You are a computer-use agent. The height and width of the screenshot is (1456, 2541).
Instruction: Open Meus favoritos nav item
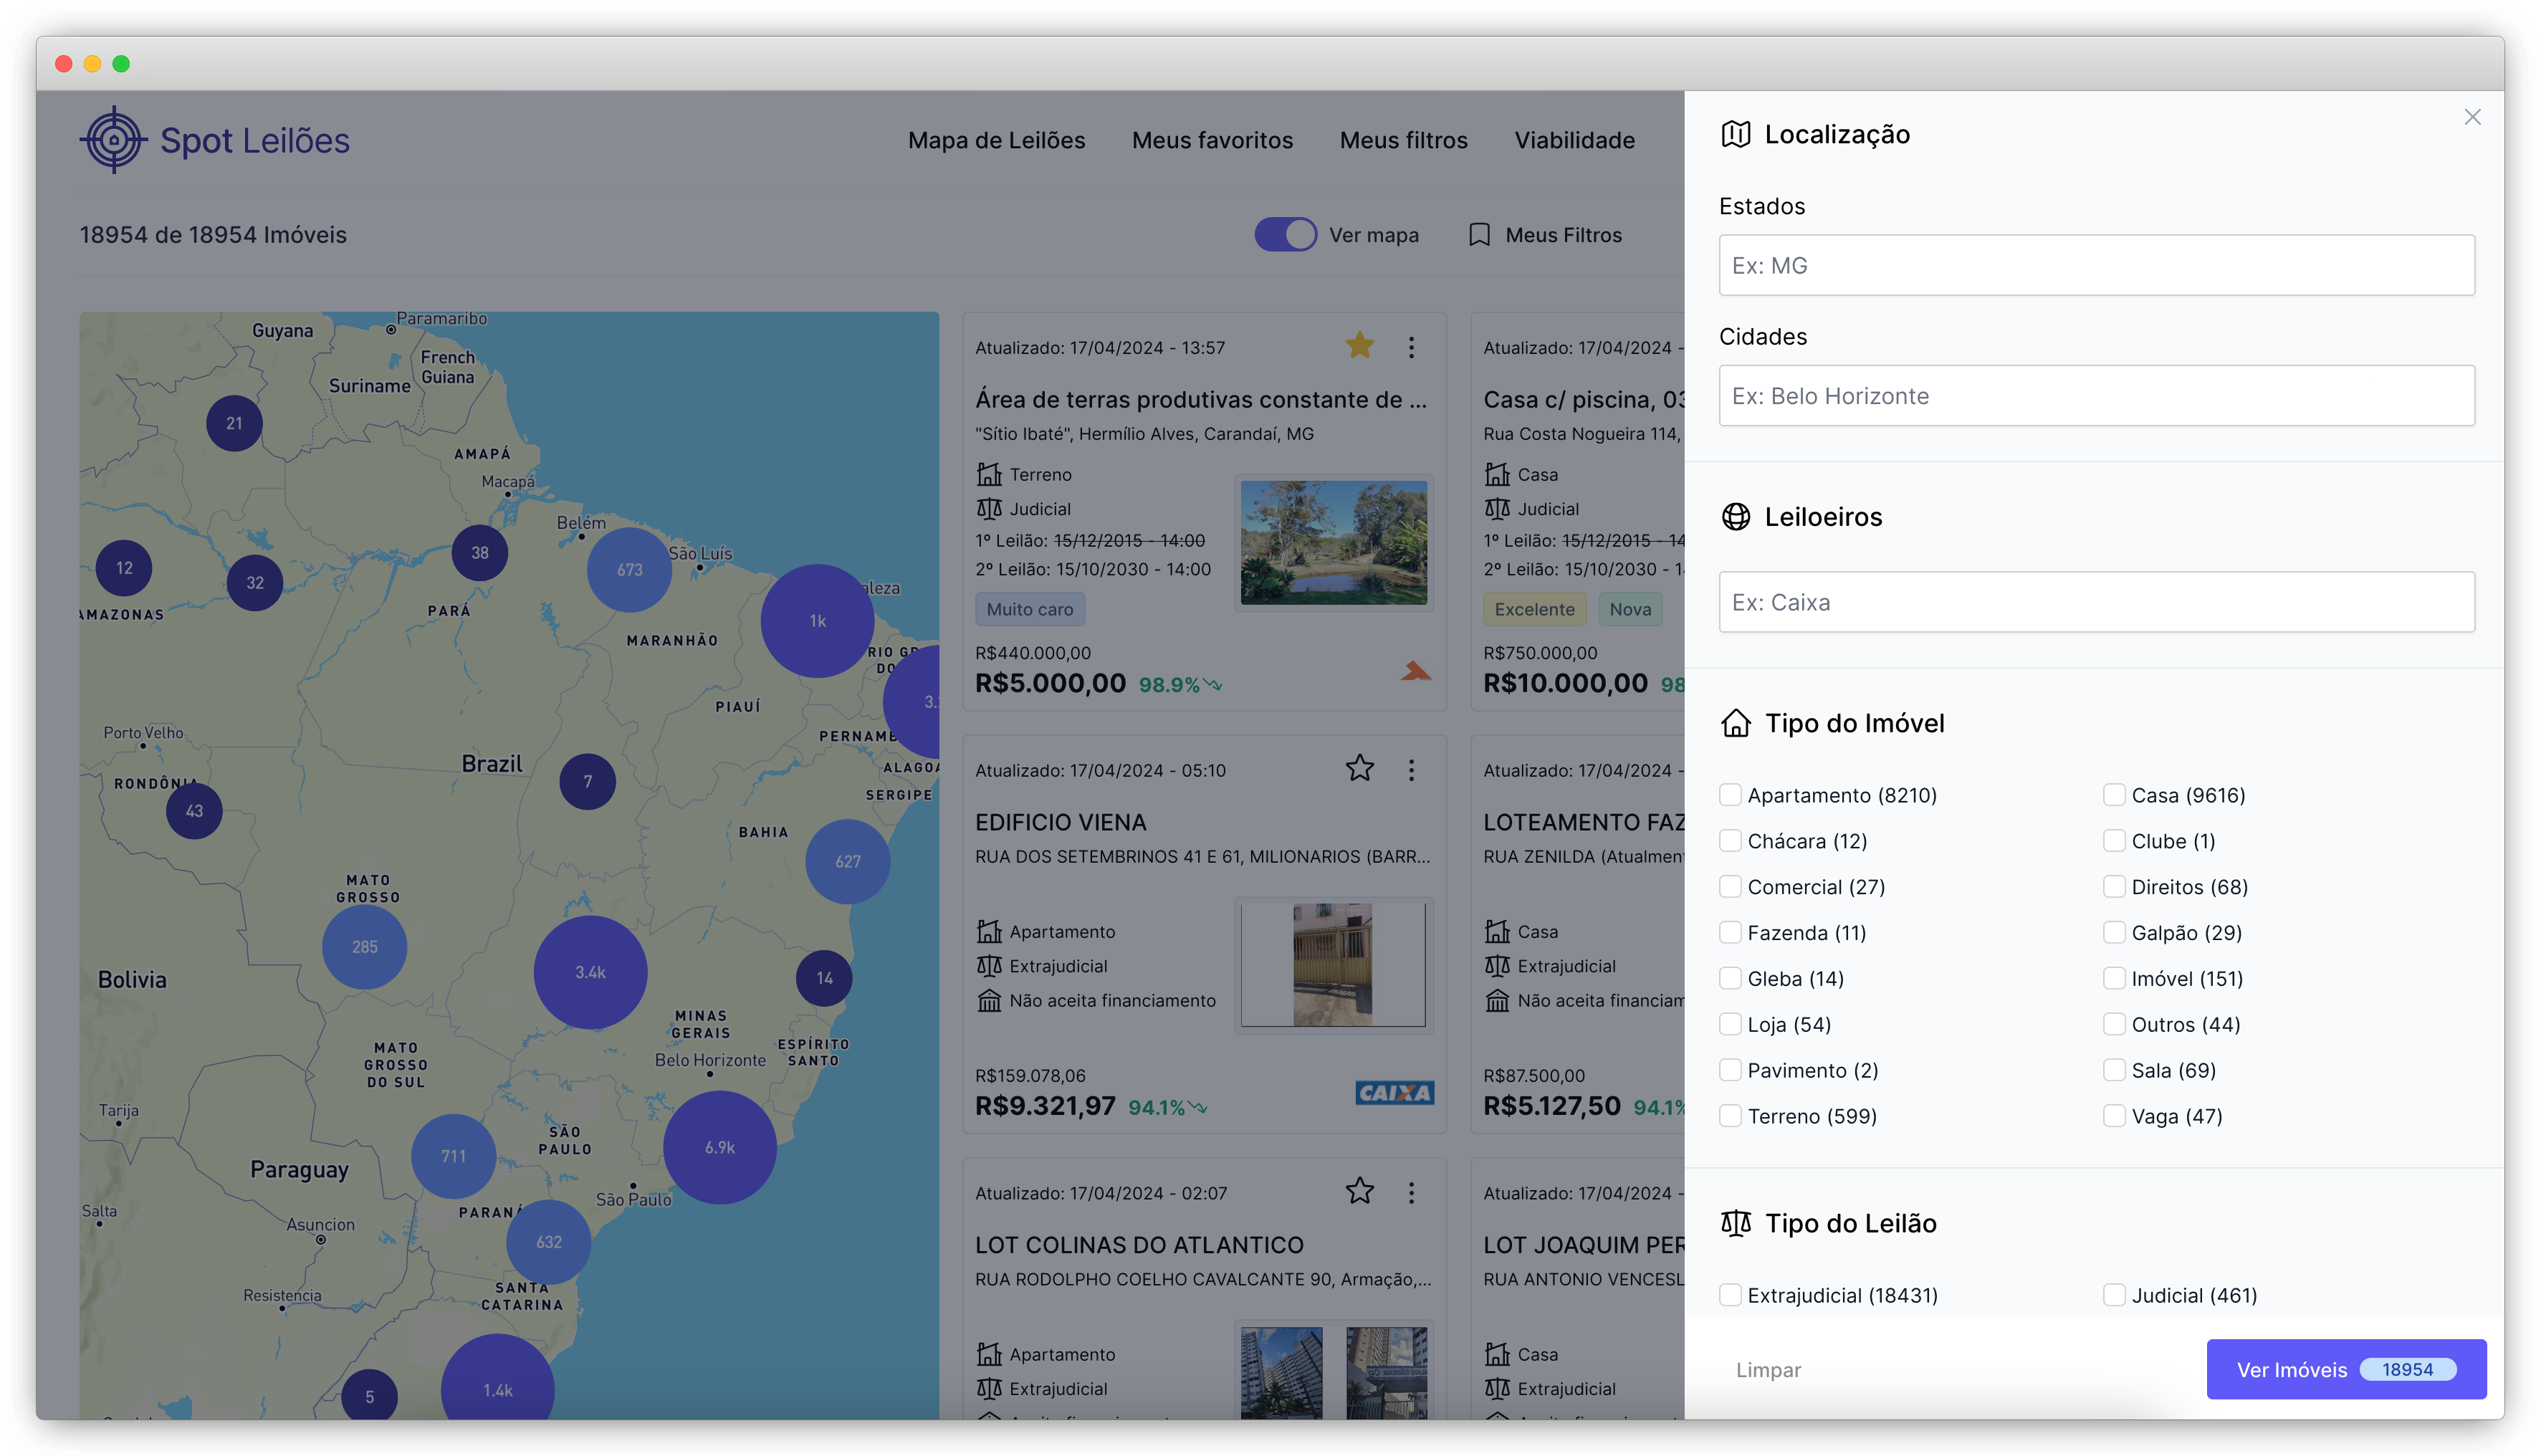coord(1212,140)
